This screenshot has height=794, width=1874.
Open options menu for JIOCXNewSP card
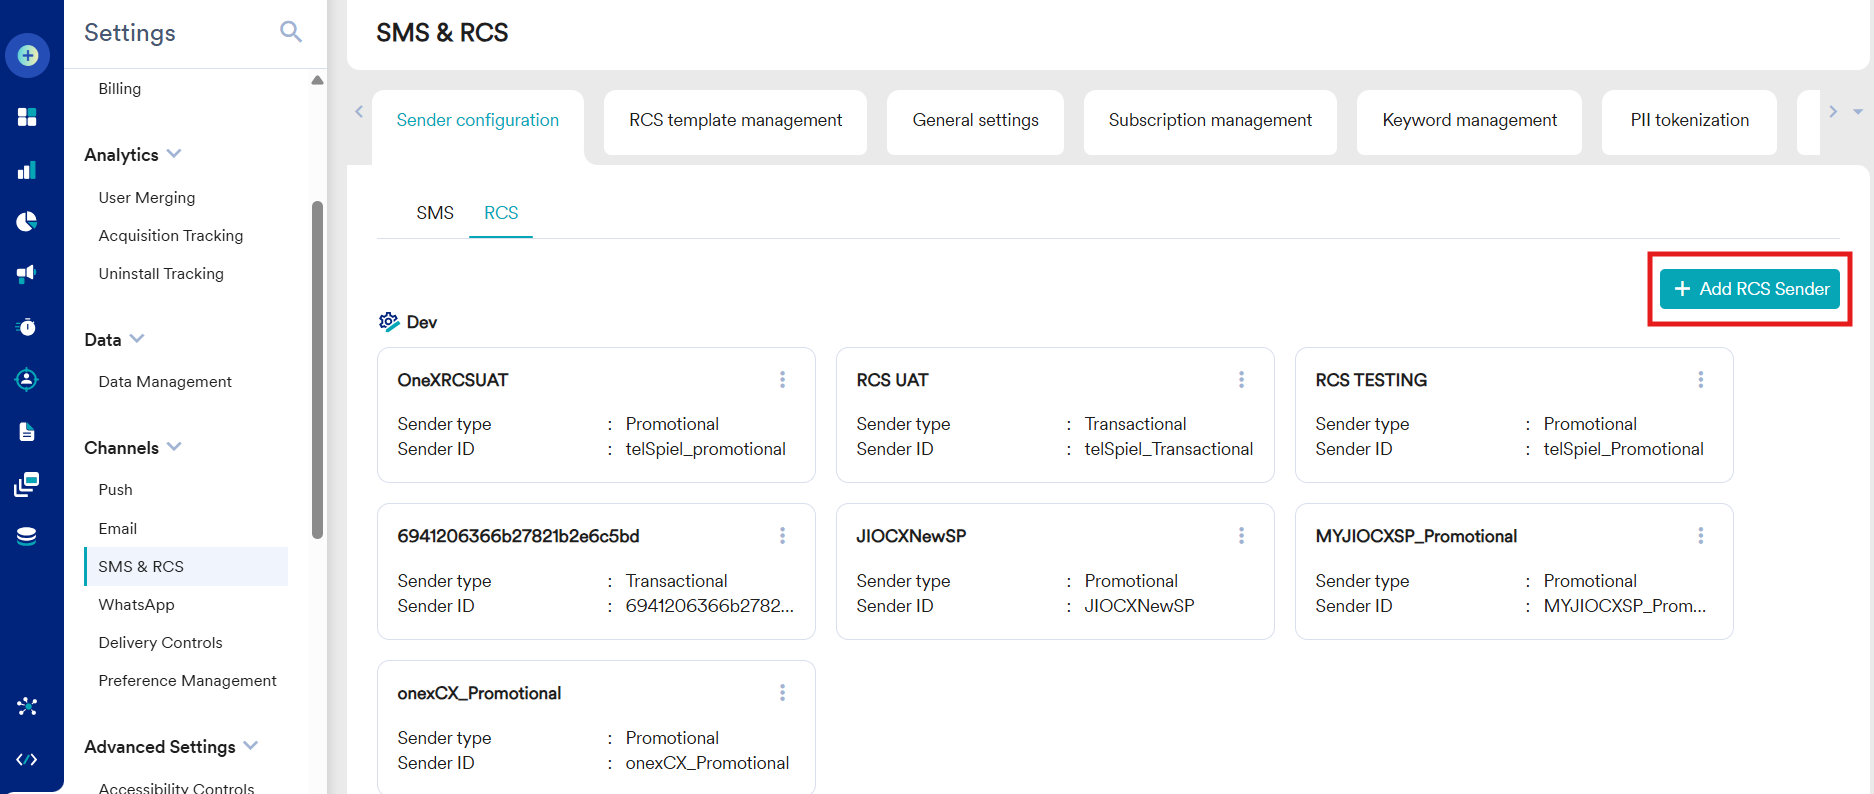[x=1241, y=536]
